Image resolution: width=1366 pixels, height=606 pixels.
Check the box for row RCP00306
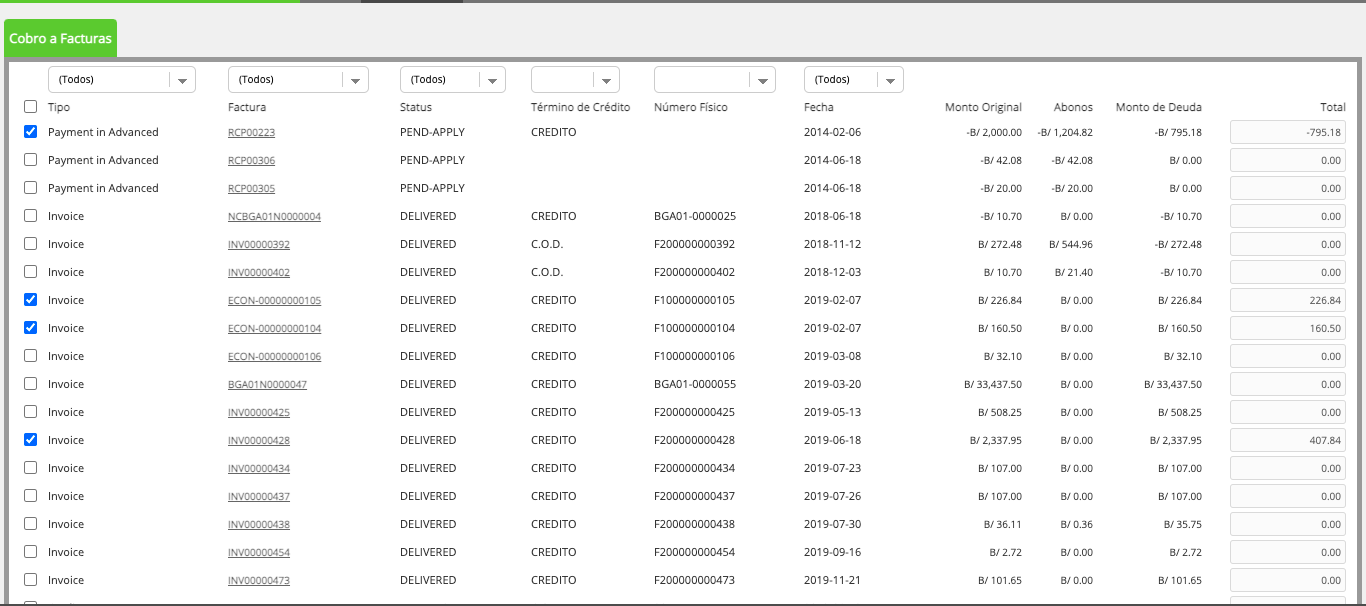(31, 160)
